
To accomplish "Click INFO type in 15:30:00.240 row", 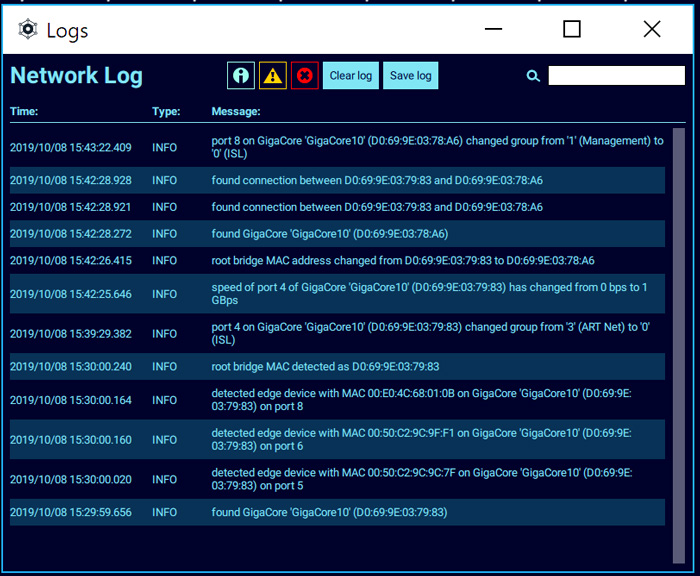I will pos(164,367).
